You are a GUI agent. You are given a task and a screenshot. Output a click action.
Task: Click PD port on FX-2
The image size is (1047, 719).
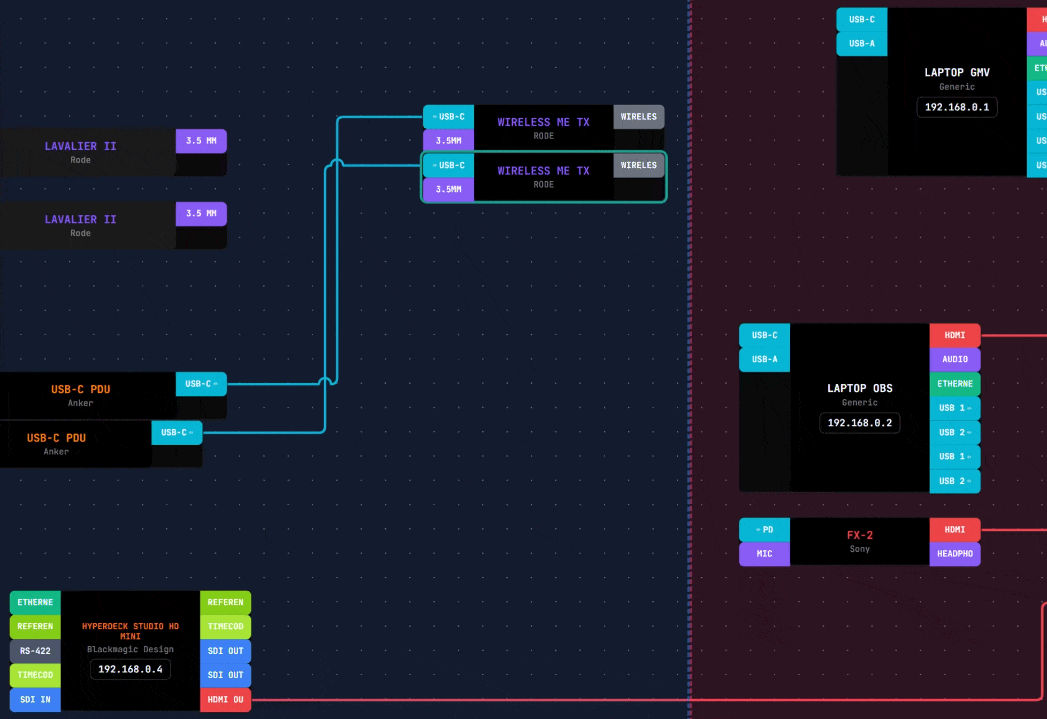pos(764,529)
